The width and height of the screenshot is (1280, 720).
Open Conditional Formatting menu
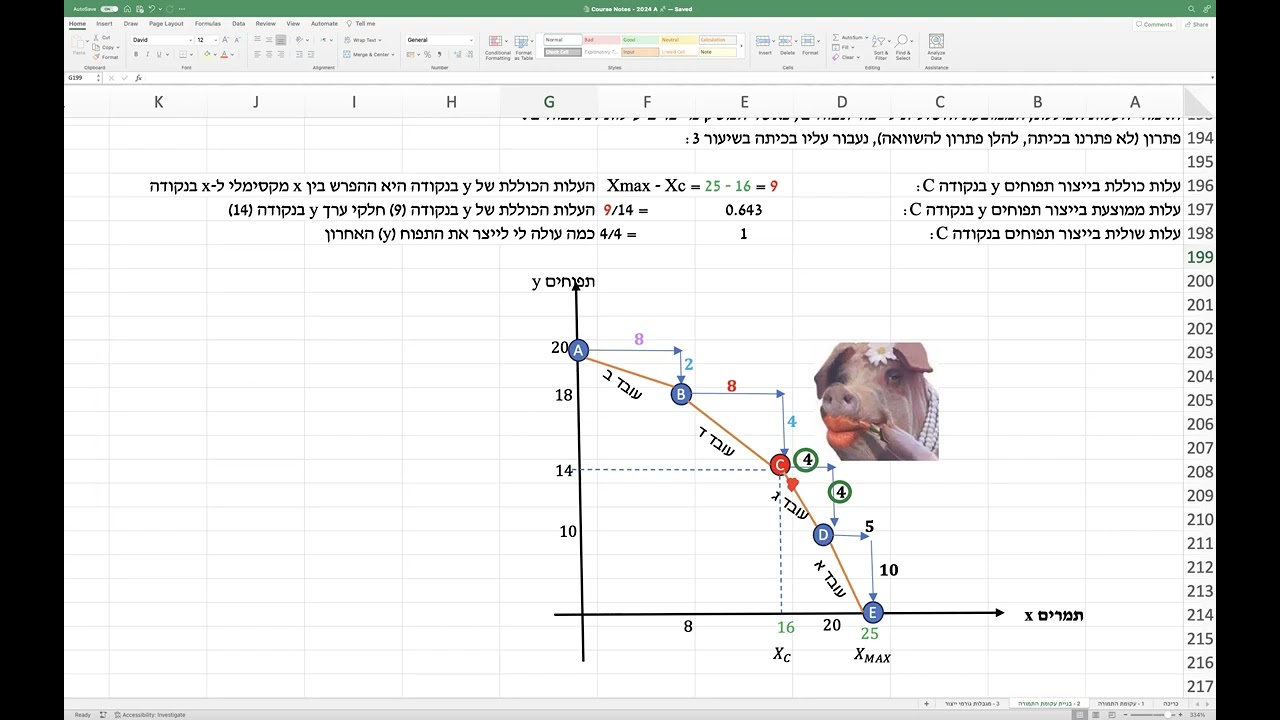(498, 46)
